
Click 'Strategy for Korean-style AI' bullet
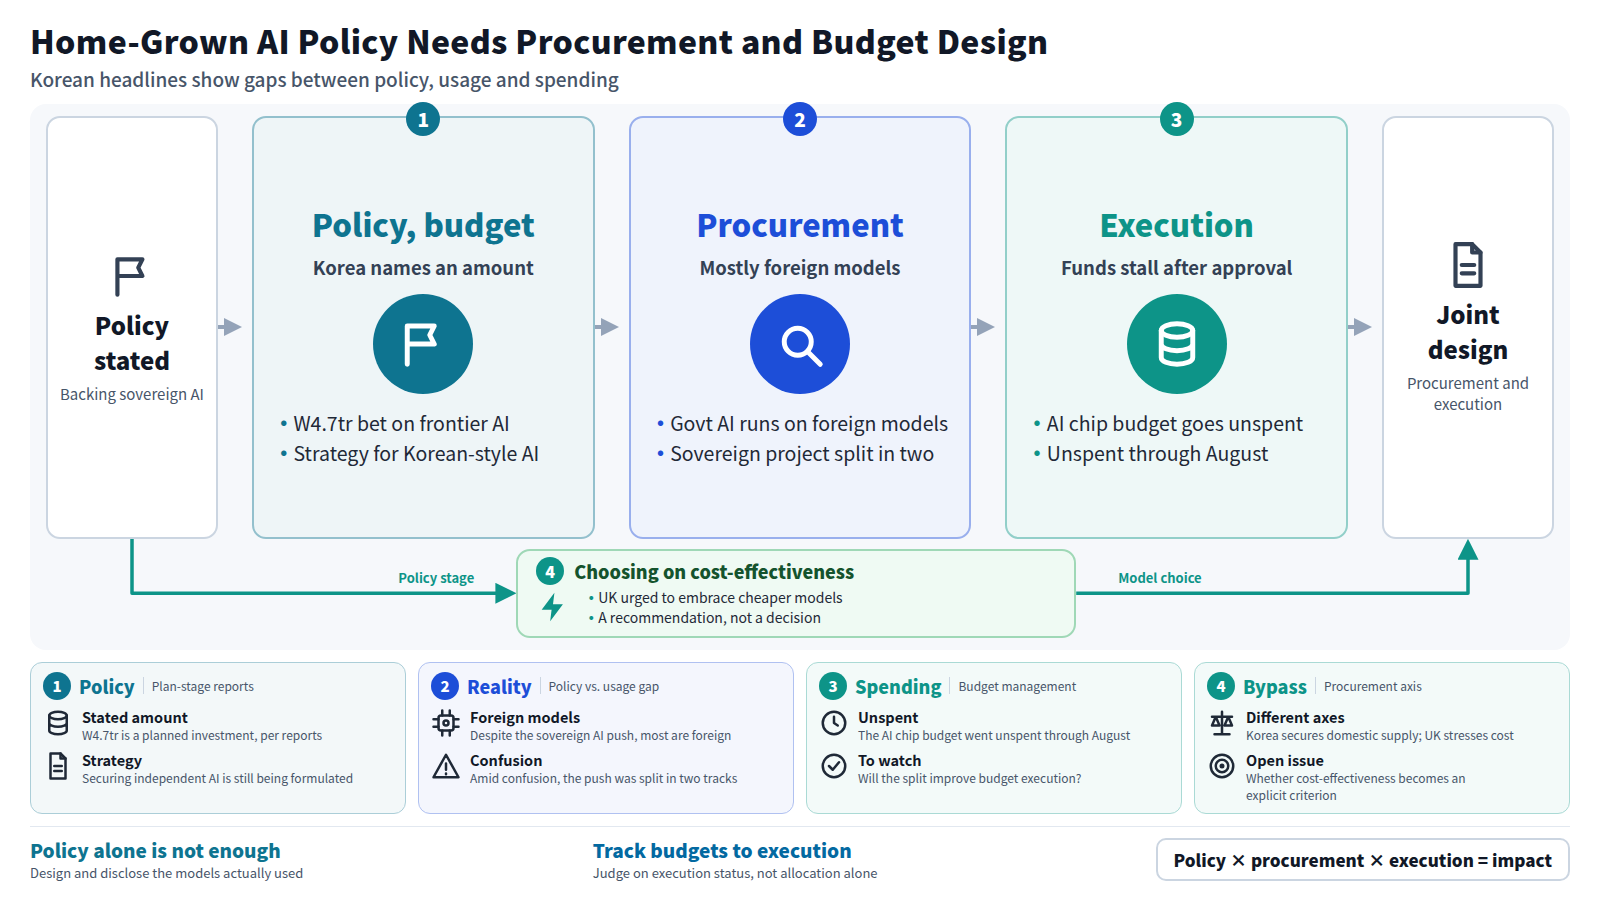[416, 454]
